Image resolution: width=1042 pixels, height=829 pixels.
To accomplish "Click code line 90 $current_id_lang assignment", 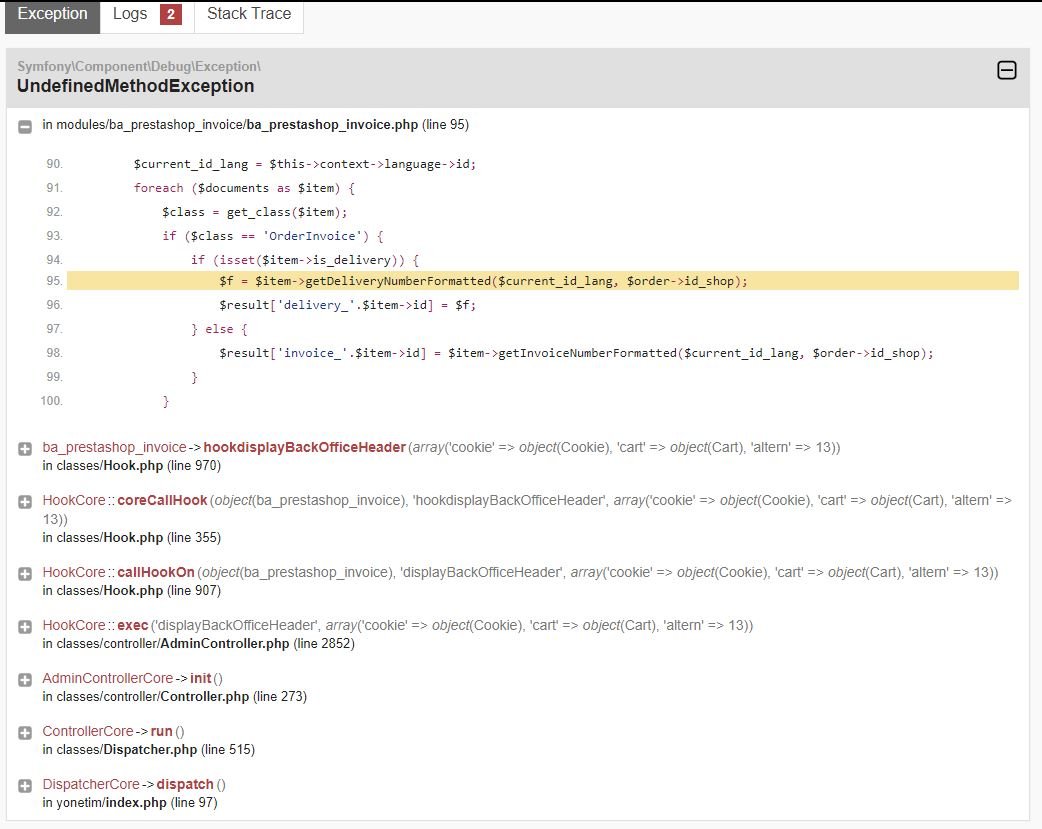I will 304,164.
